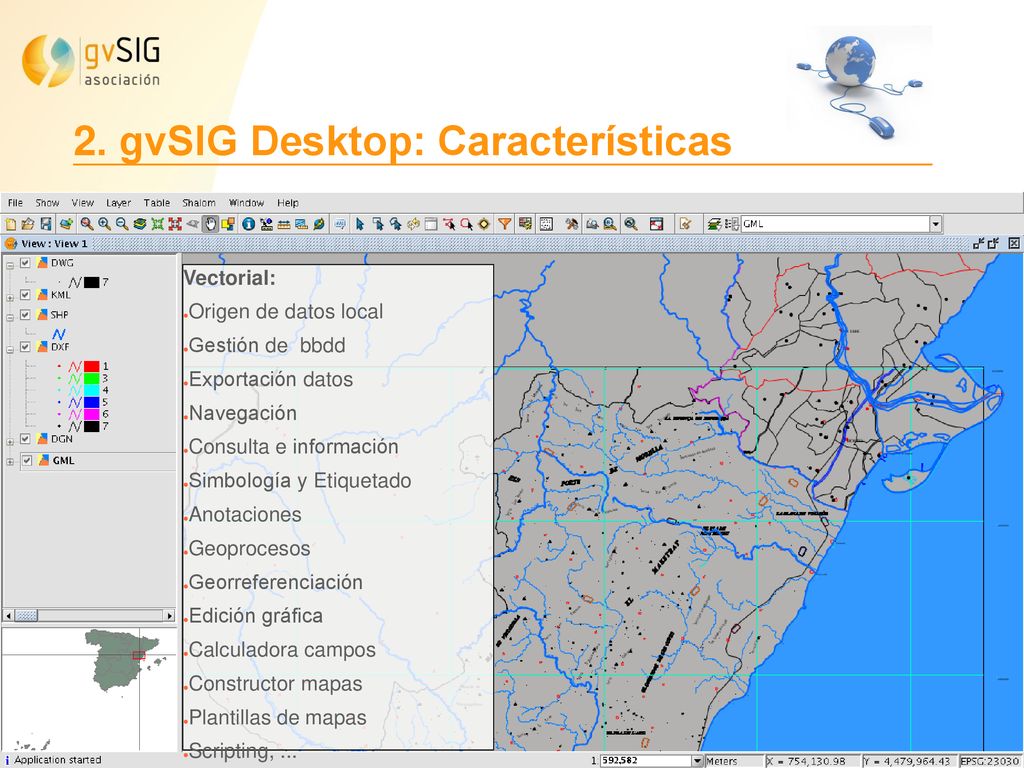Click the green swatch for DXF class 3
The height and width of the screenshot is (768, 1024).
tap(91, 378)
